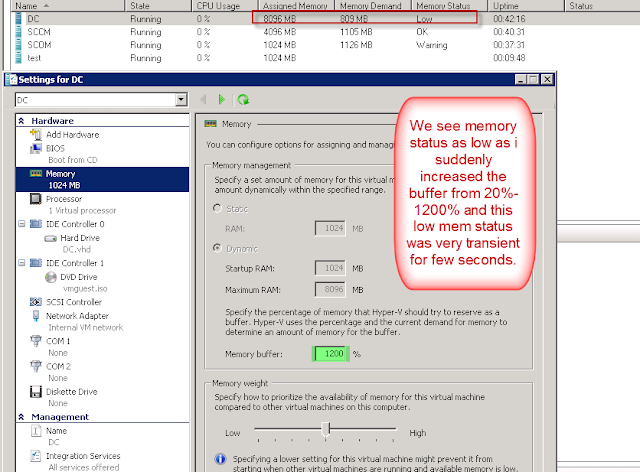Select the Processor icon

point(36,199)
